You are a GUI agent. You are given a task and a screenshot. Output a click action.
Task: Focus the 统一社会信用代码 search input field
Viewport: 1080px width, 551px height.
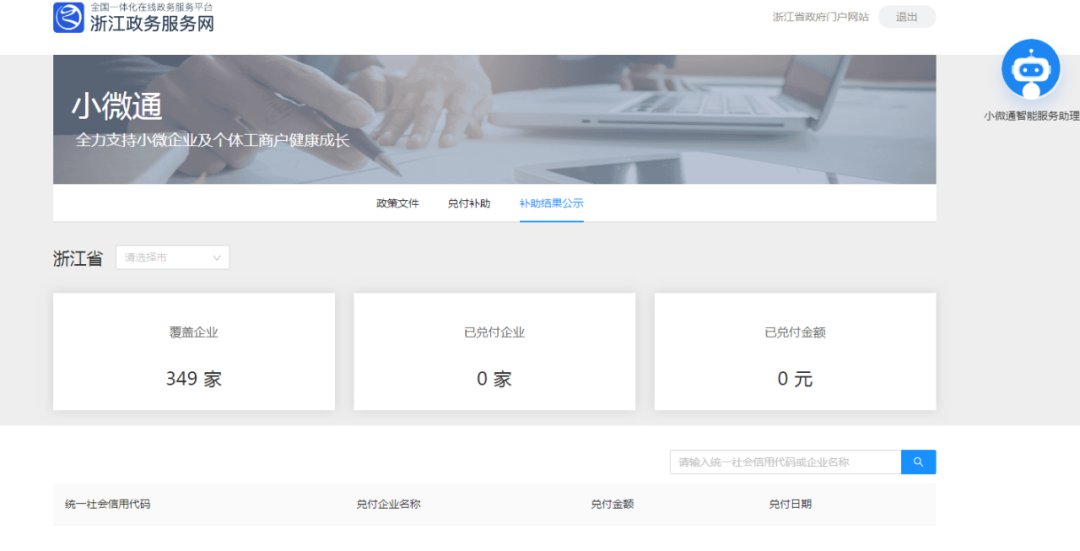[785, 462]
